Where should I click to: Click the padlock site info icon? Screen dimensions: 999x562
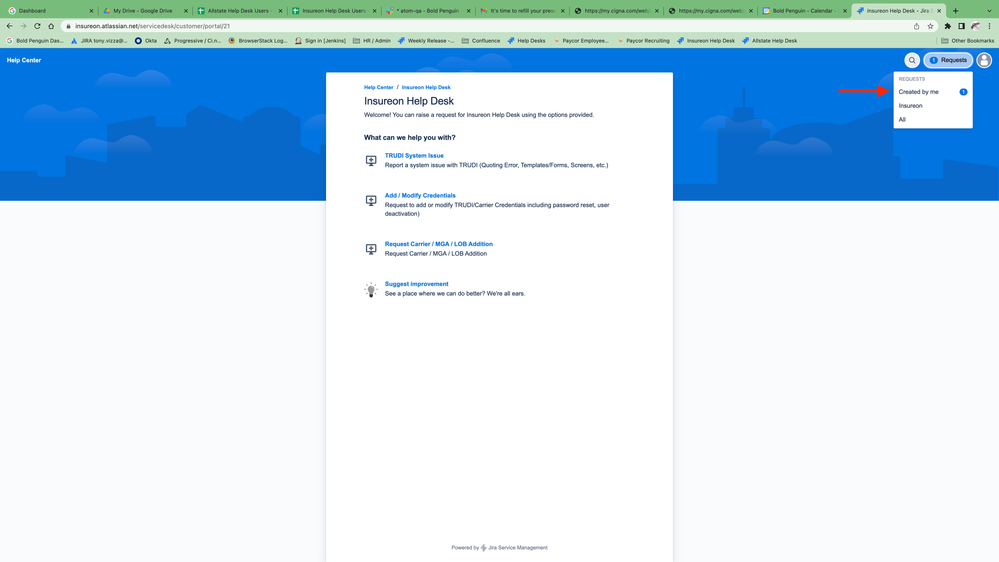pyautogui.click(x=68, y=26)
